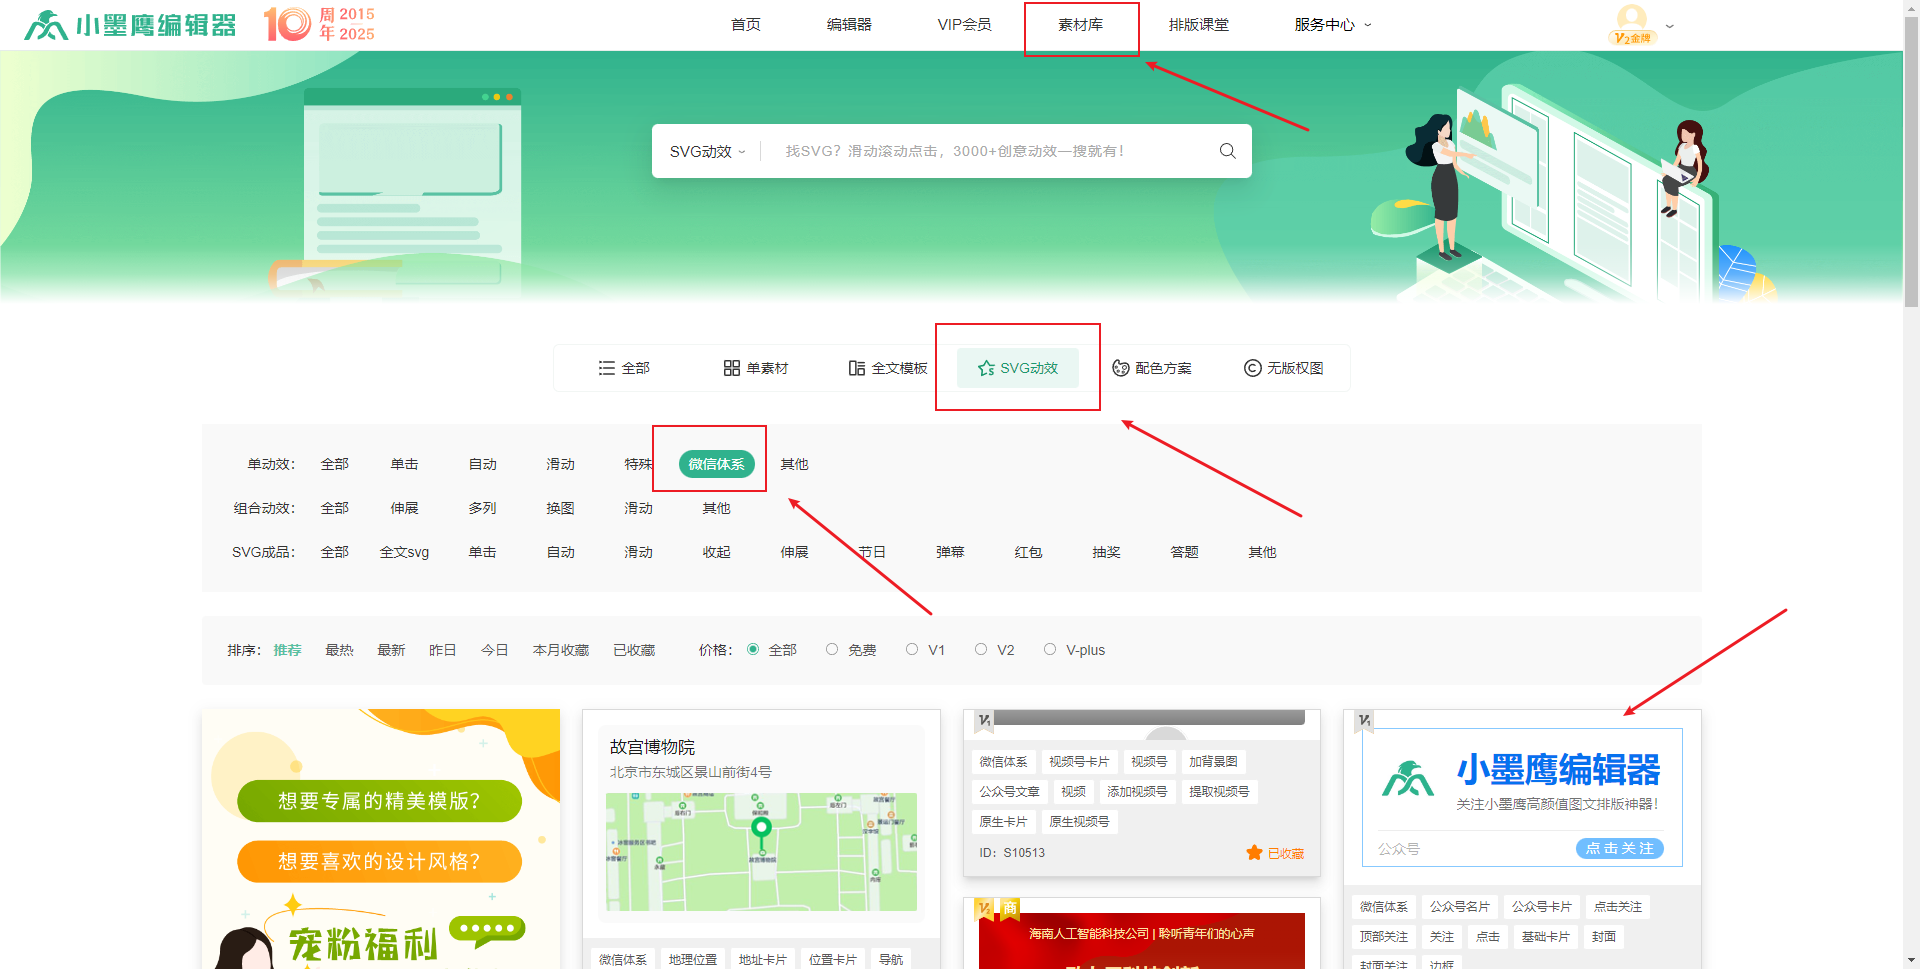Screen dimensions: 1920x969
Task: Select 答题 in SVG成品 row
Action: coord(1184,552)
